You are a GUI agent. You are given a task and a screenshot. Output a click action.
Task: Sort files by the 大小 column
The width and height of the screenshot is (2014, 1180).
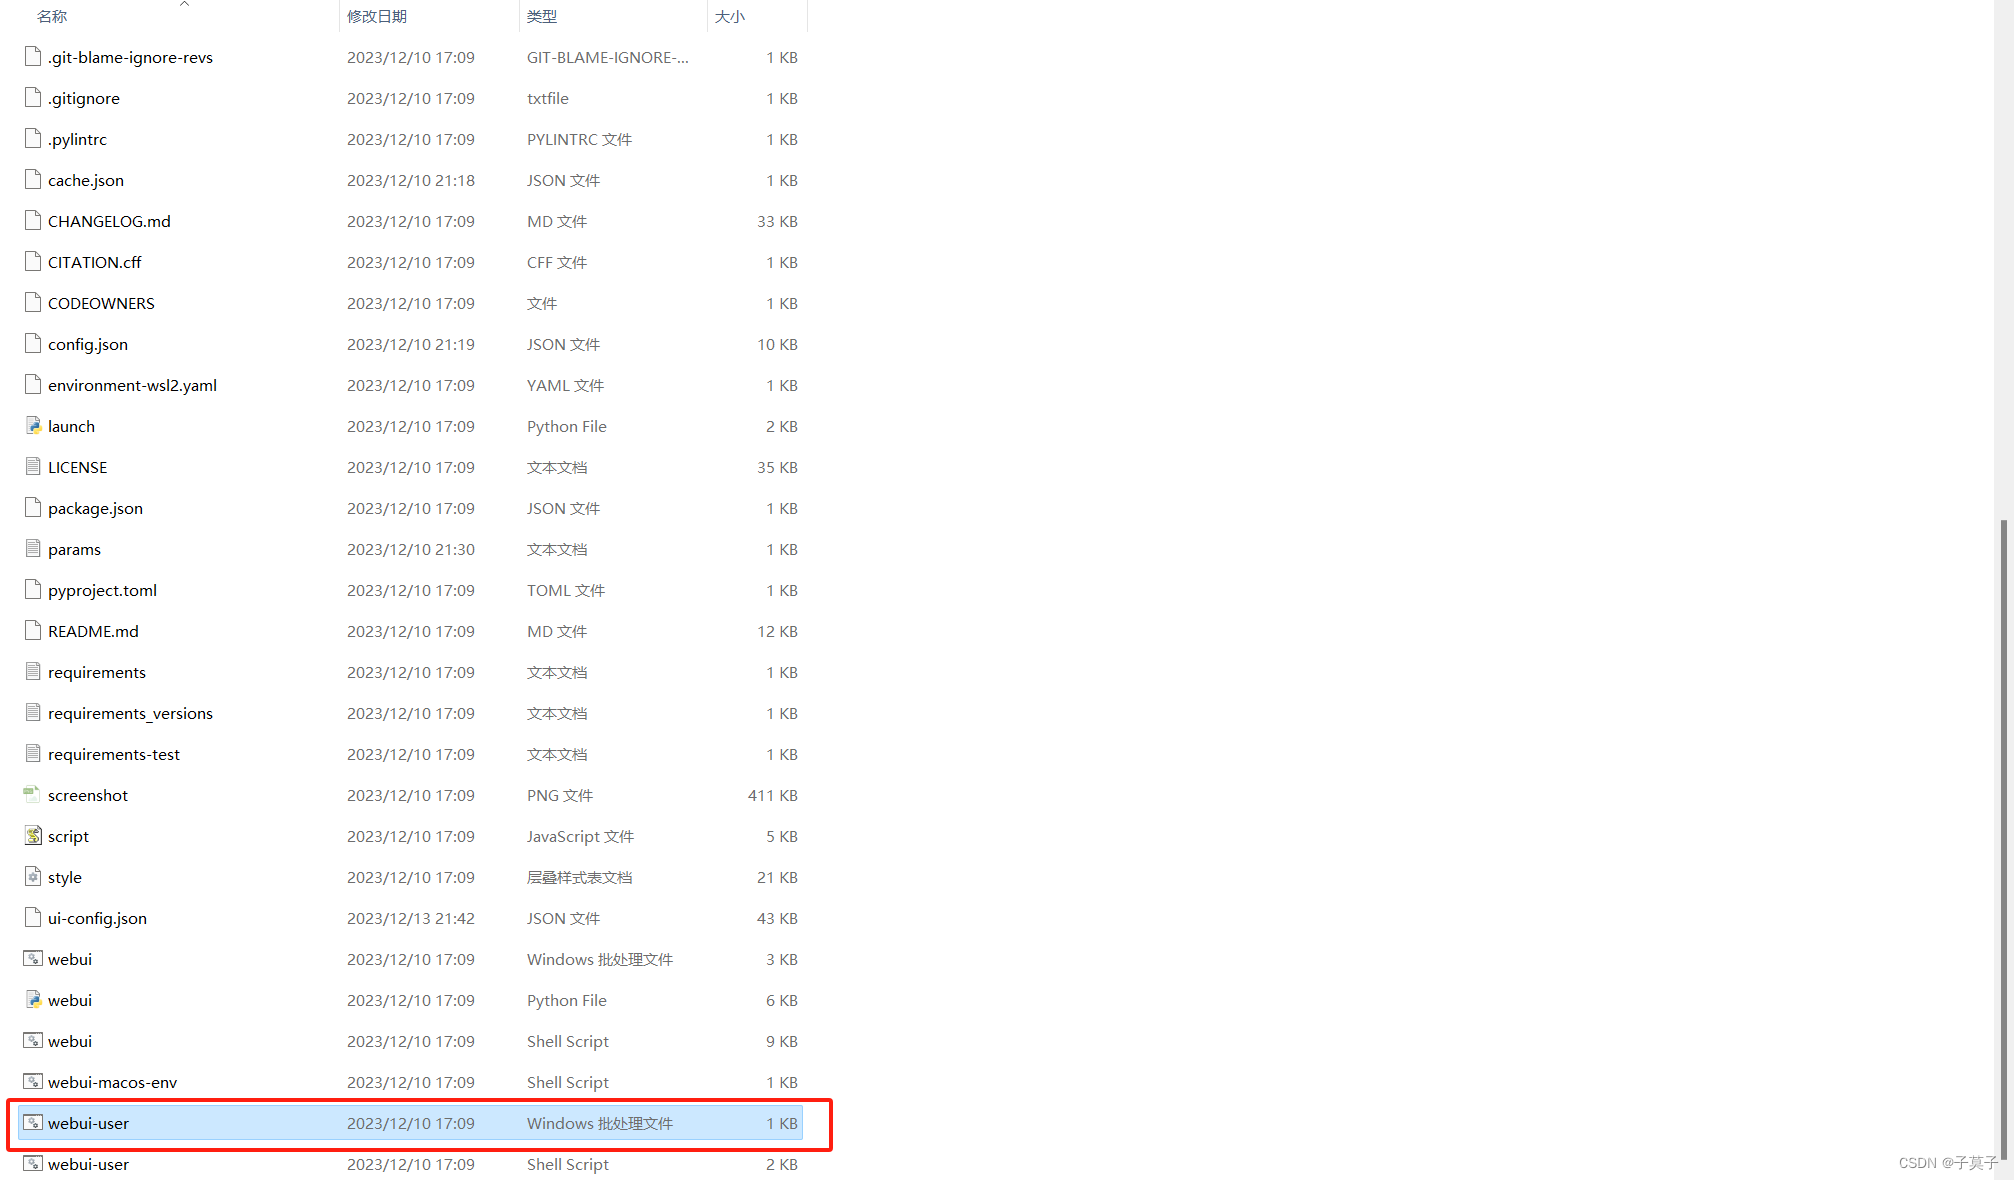pos(730,16)
